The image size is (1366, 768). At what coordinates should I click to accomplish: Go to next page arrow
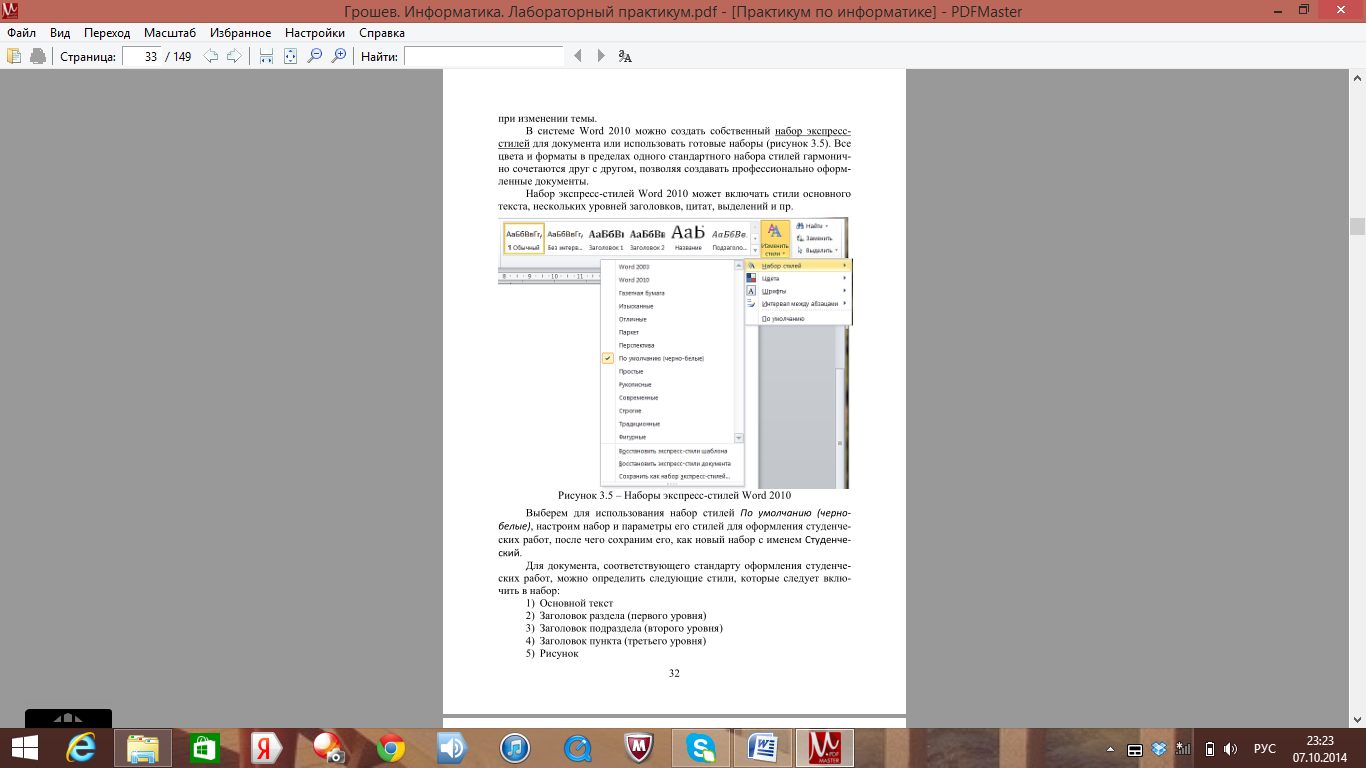(234, 56)
